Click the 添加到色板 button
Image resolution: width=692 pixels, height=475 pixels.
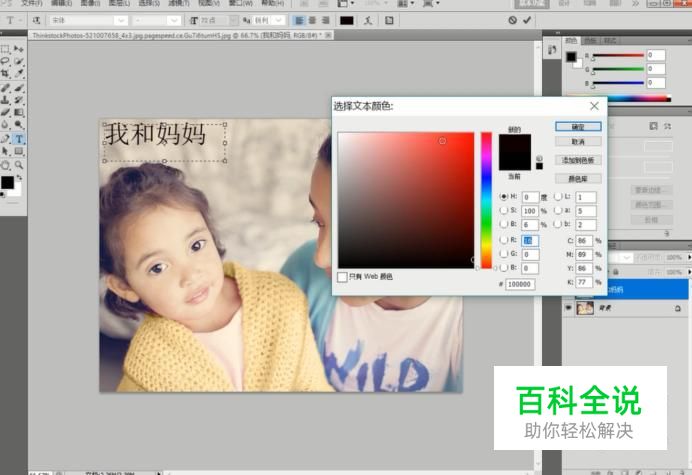click(x=578, y=160)
